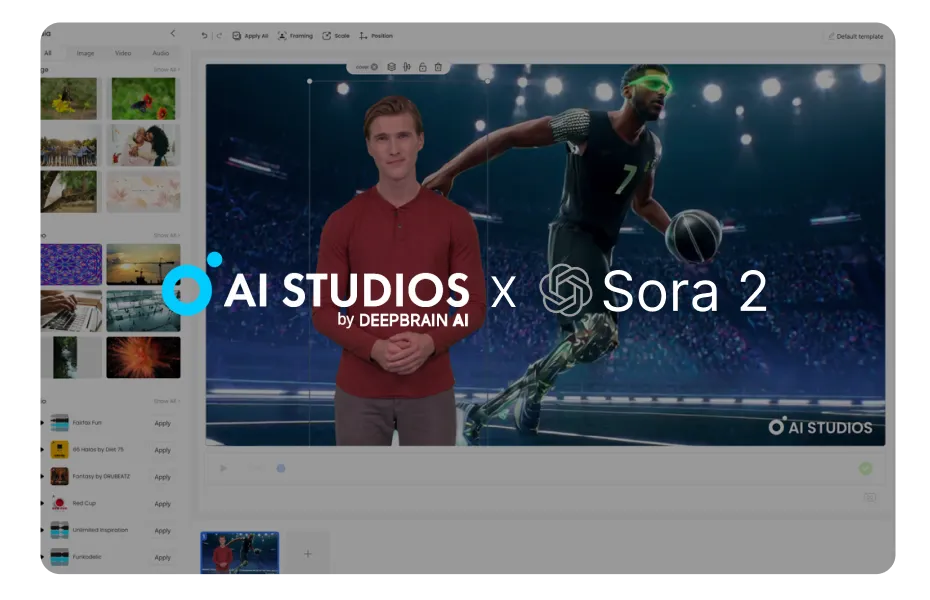Screen dimensions: 930x600
Task: Select the orange fireworks video thumbnail
Action: point(144,358)
